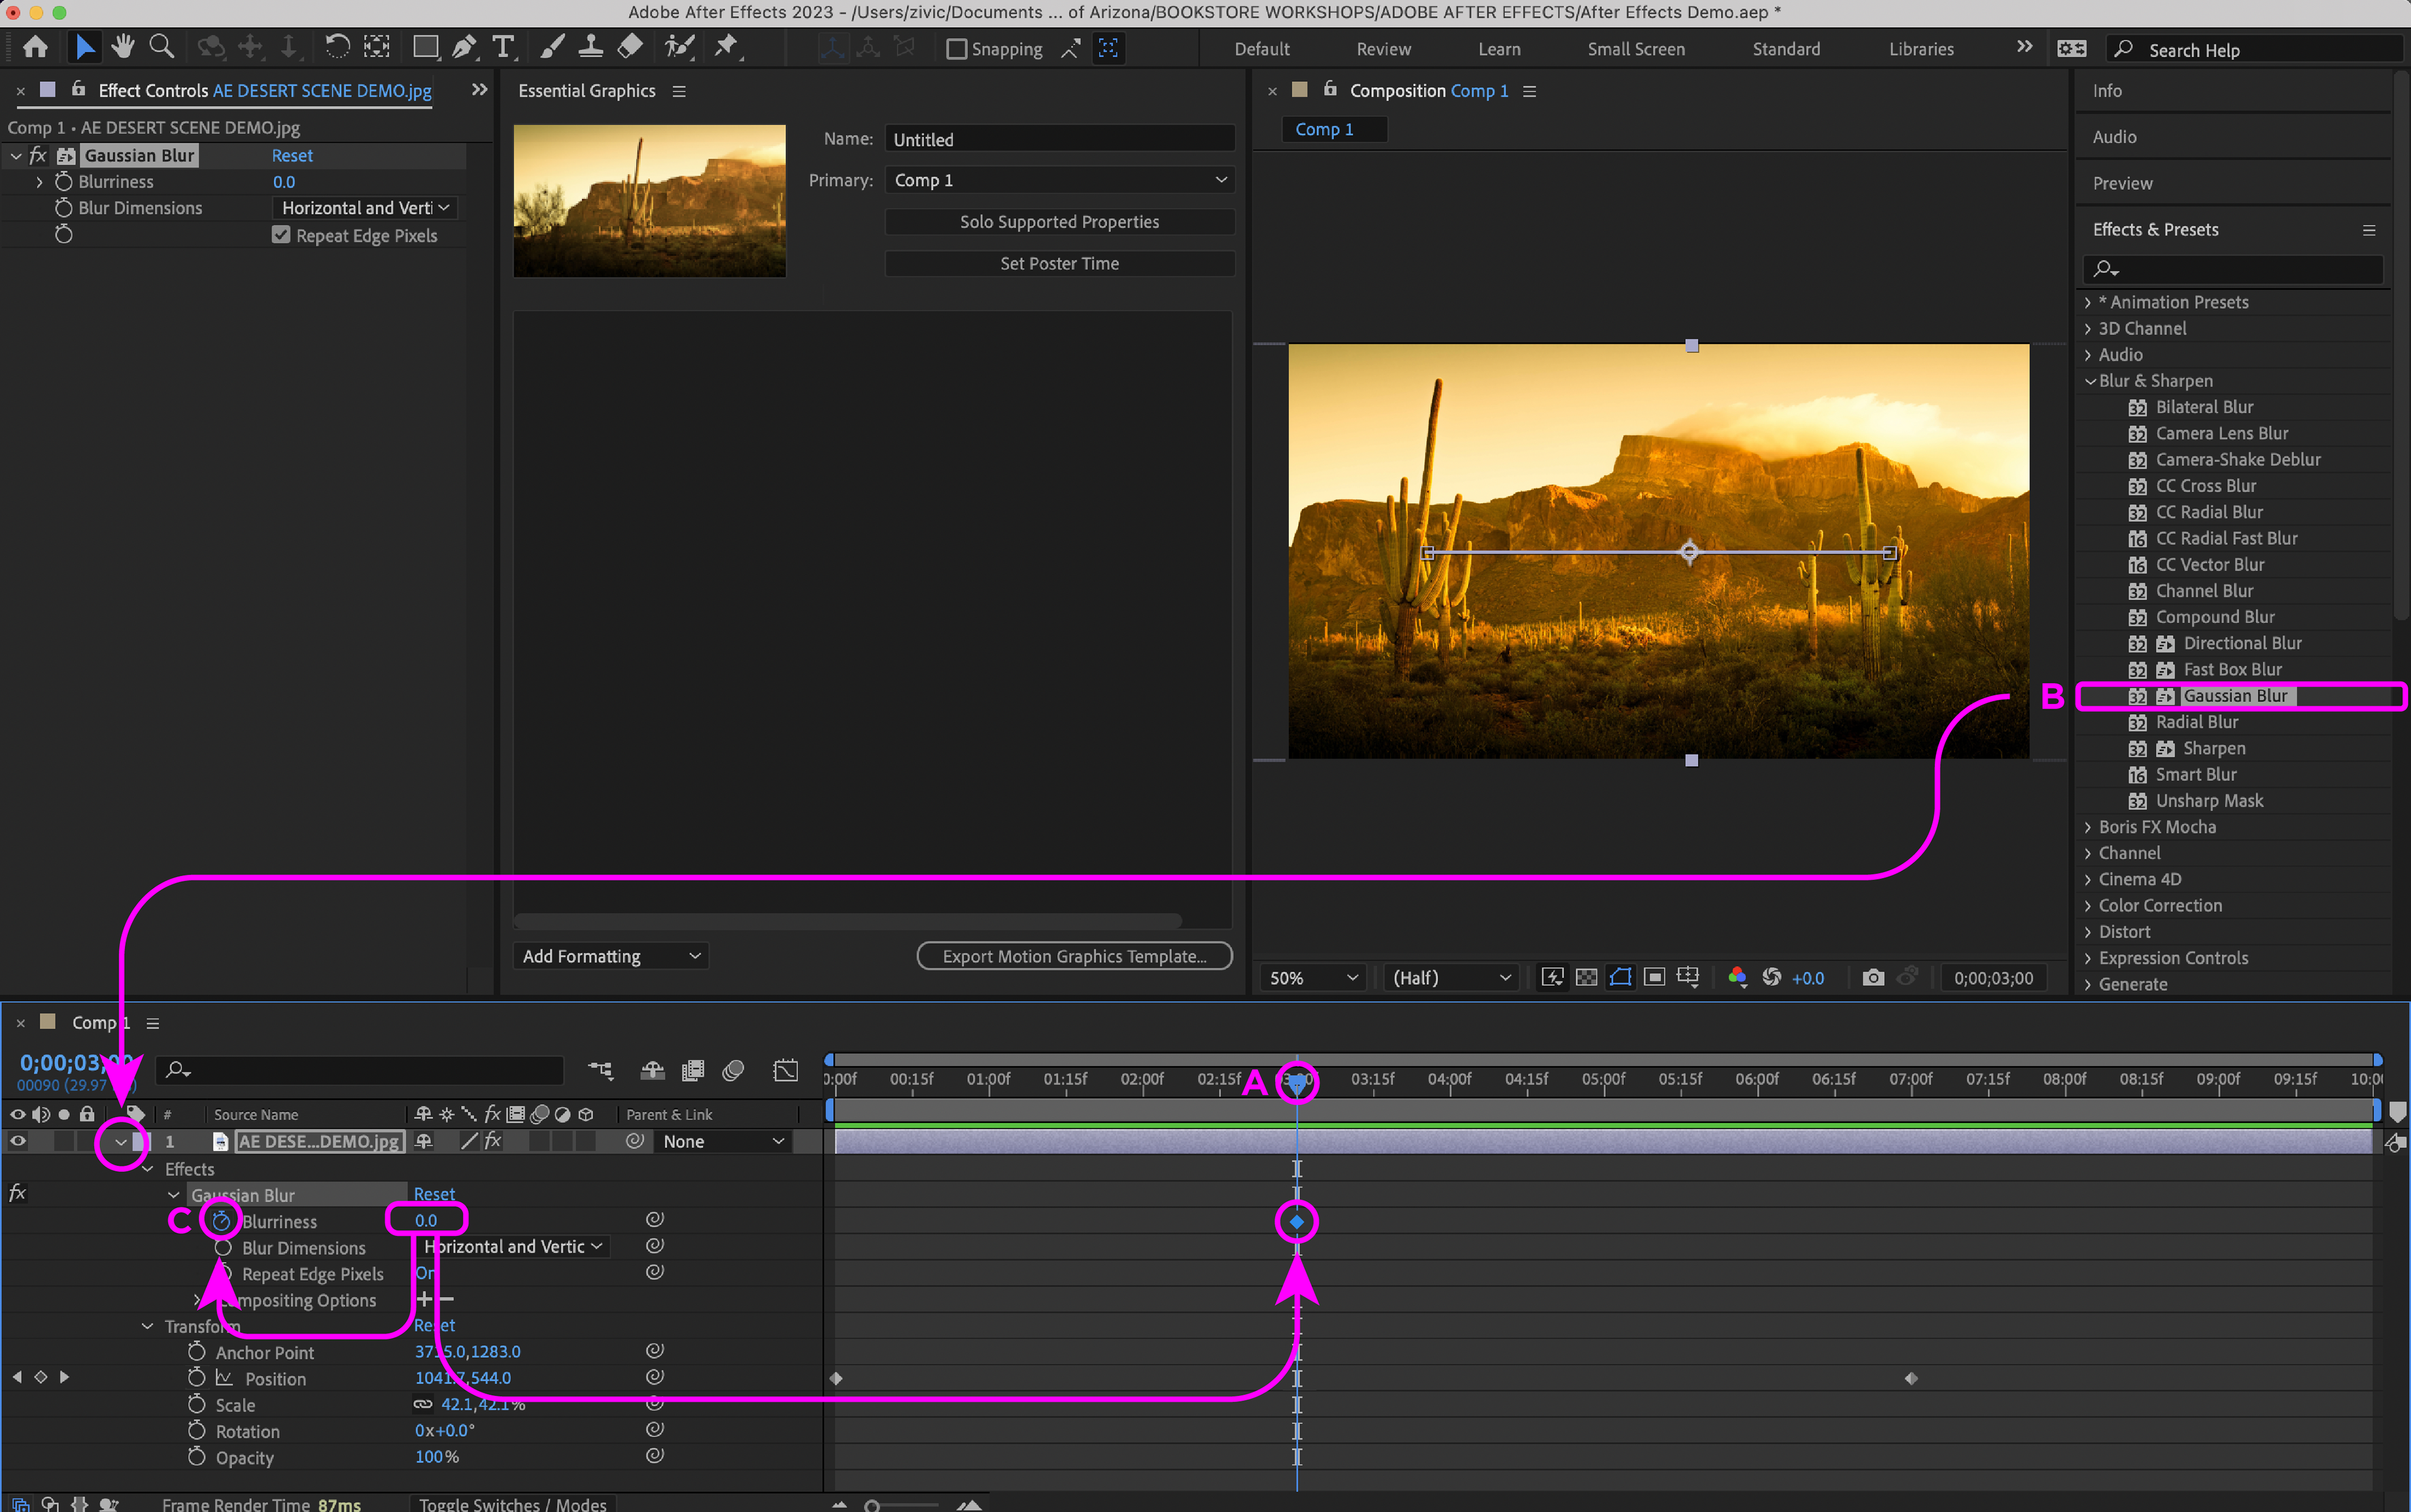The height and width of the screenshot is (1512, 2411).
Task: Click the Set Poster Time button
Action: [x=1059, y=263]
